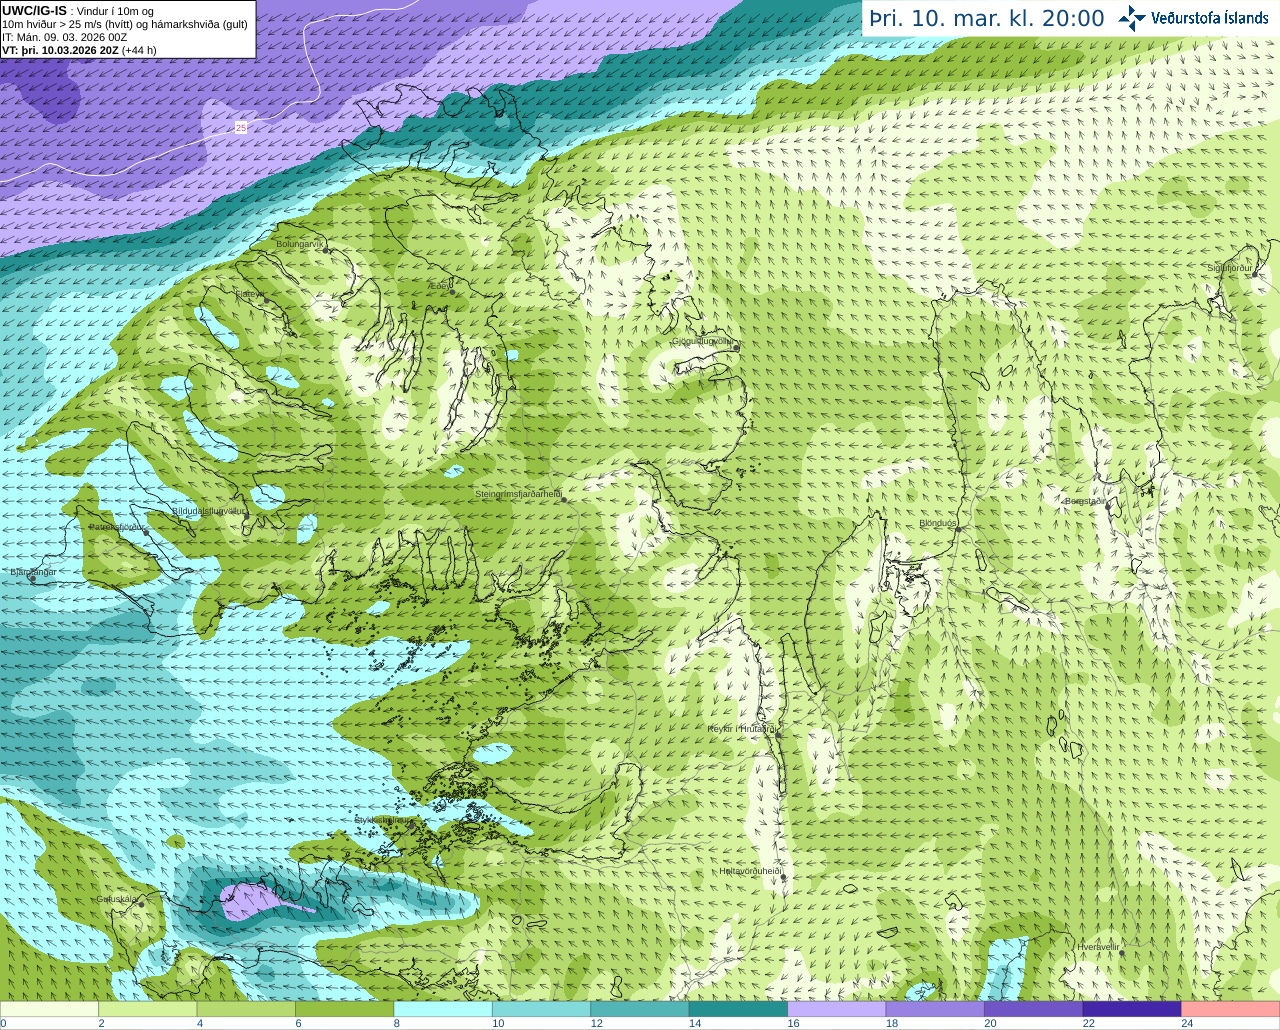Click the medium green 4–6 m/s legend swatch
This screenshot has width=1280, height=1030.
point(246,1009)
